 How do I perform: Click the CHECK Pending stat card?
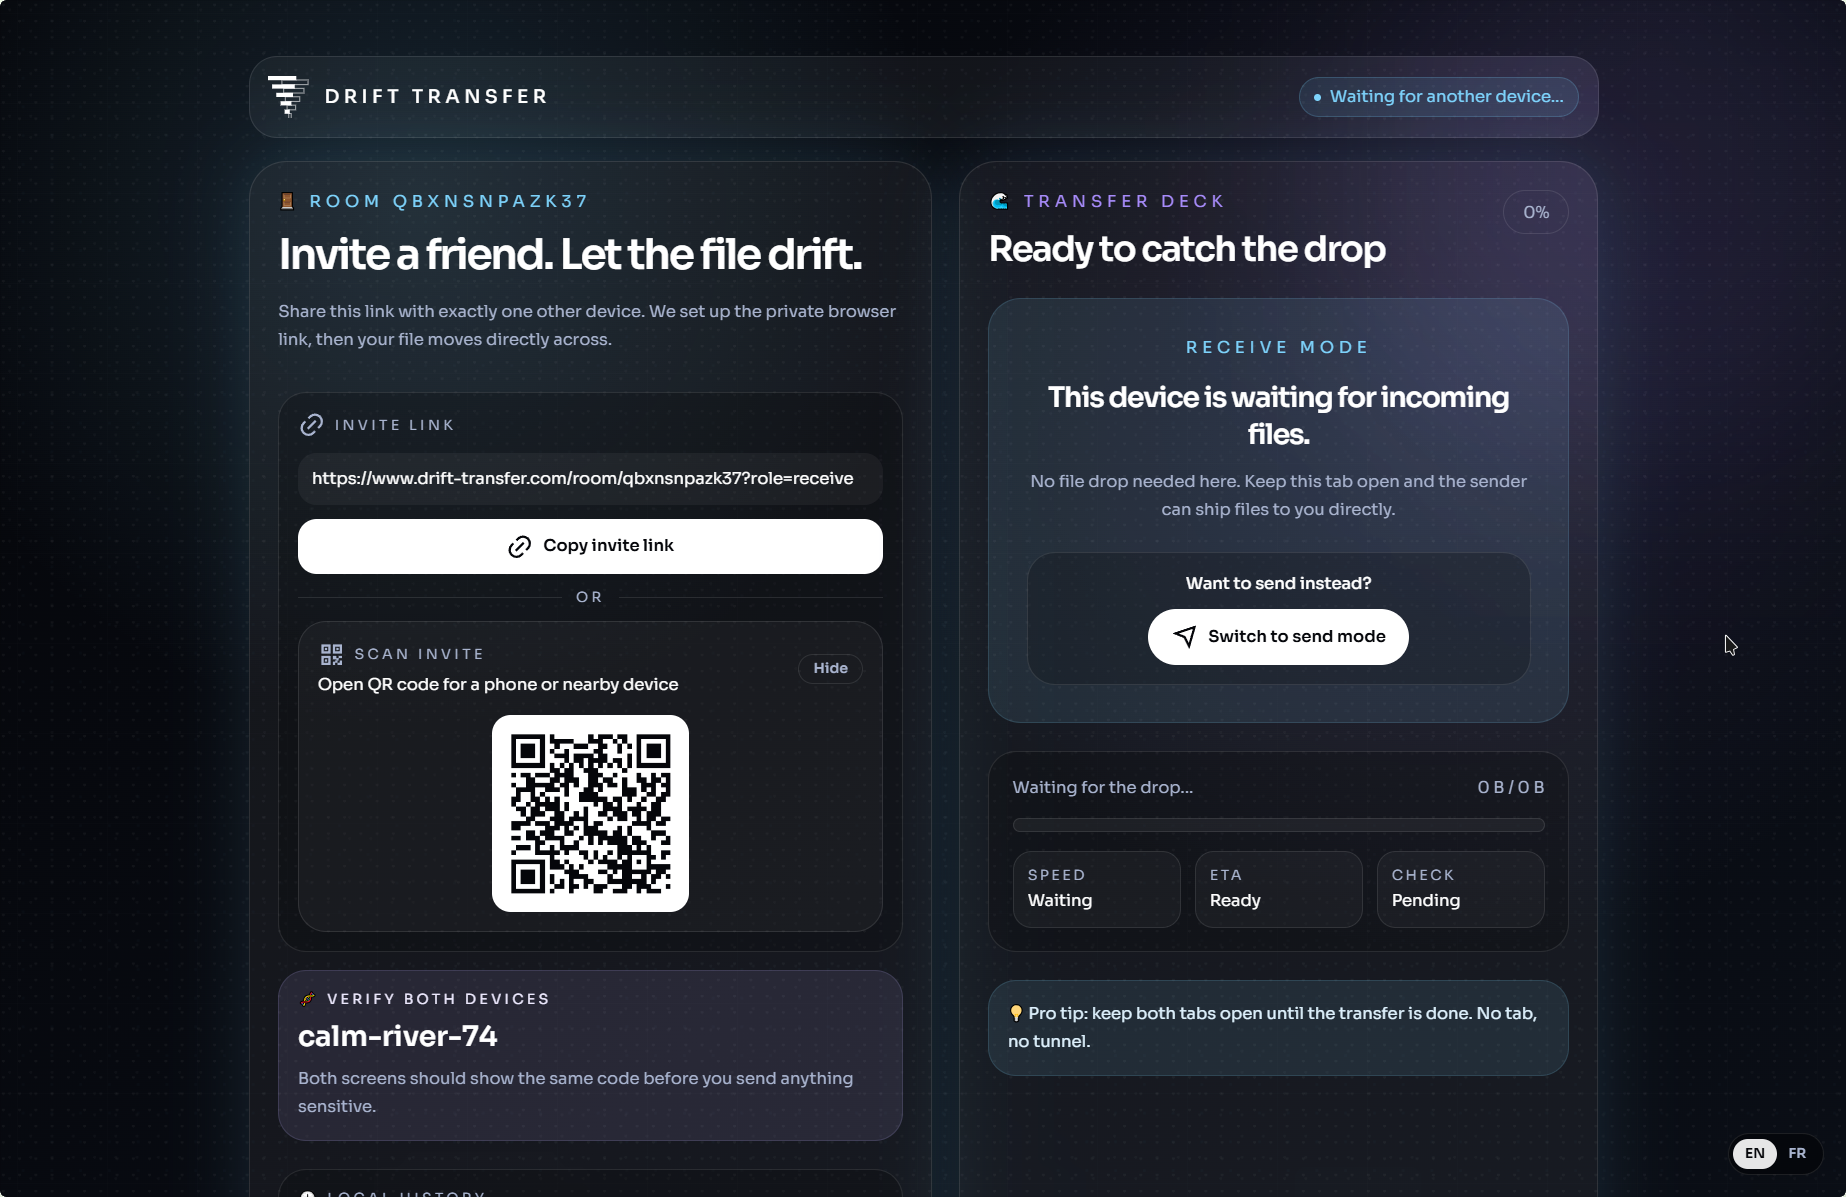pyautogui.click(x=1460, y=889)
